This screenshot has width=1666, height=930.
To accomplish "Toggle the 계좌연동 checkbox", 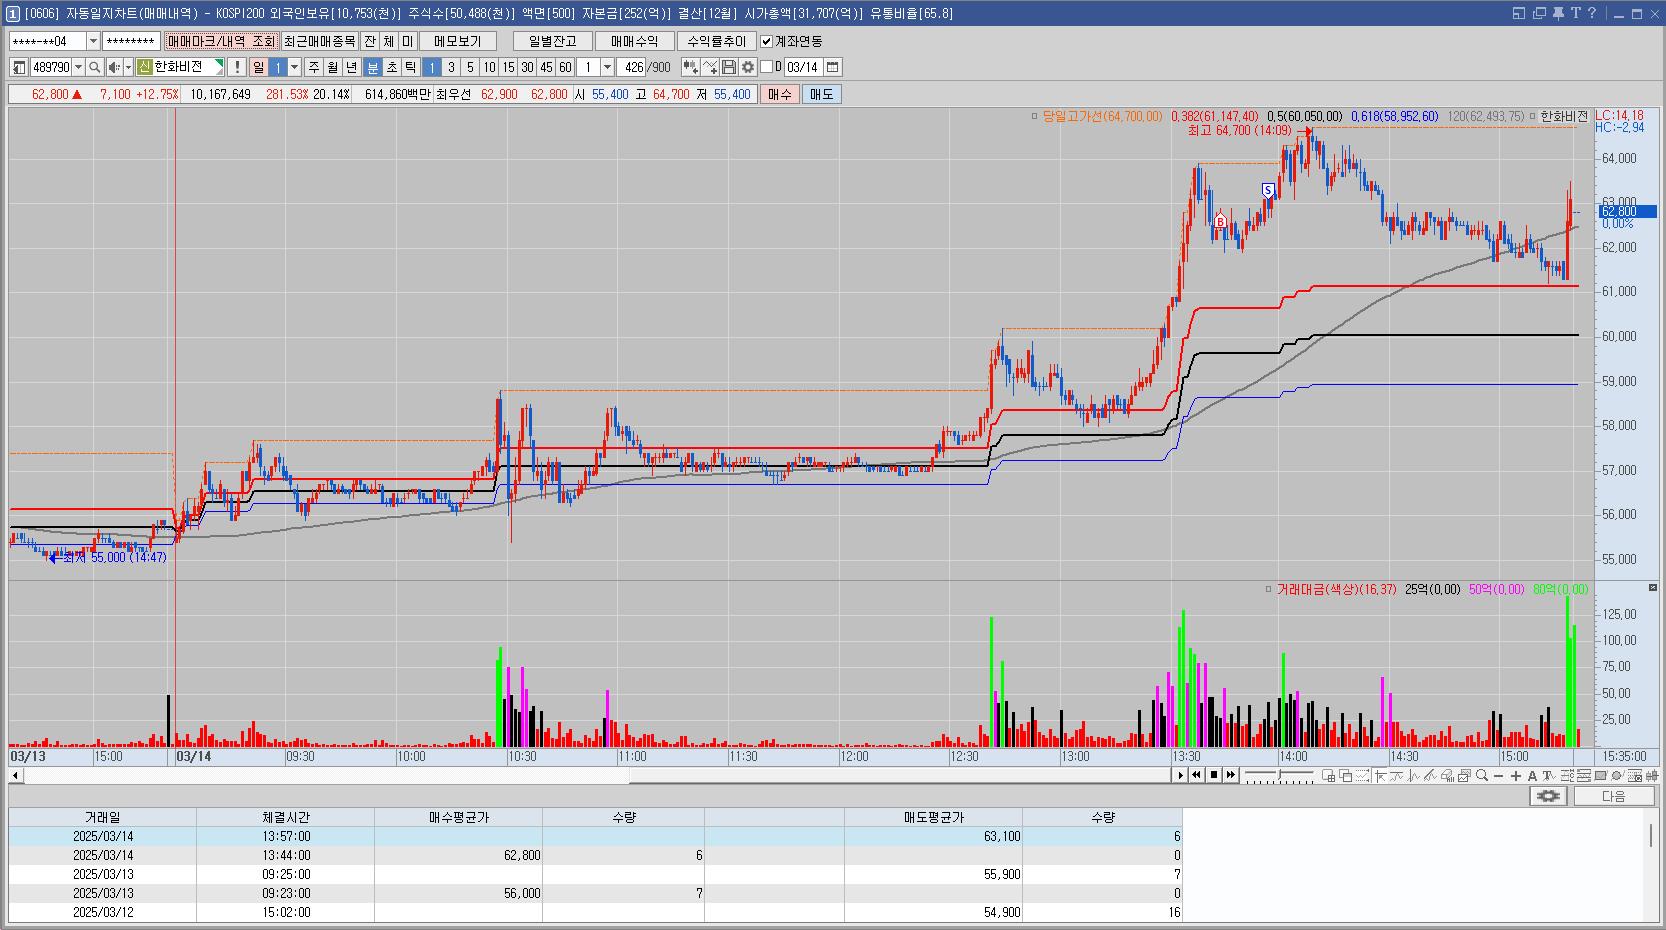I will click(767, 41).
